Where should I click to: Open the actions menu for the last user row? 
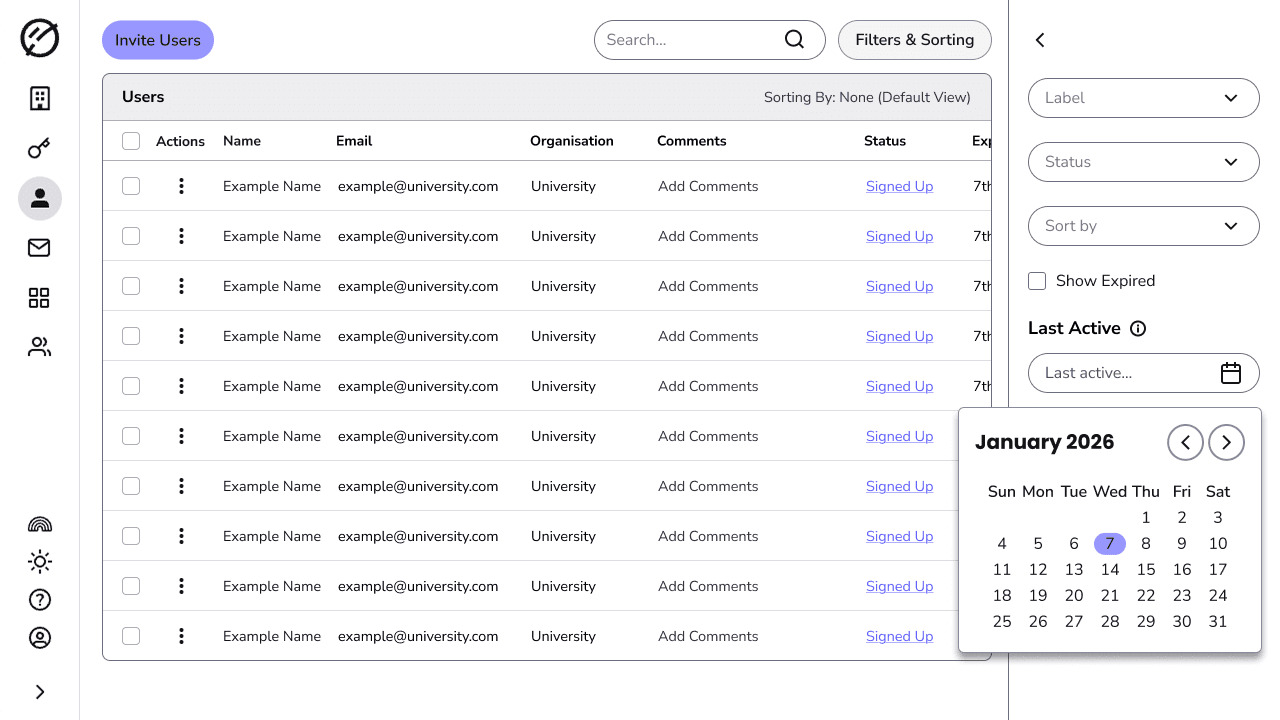pos(181,636)
